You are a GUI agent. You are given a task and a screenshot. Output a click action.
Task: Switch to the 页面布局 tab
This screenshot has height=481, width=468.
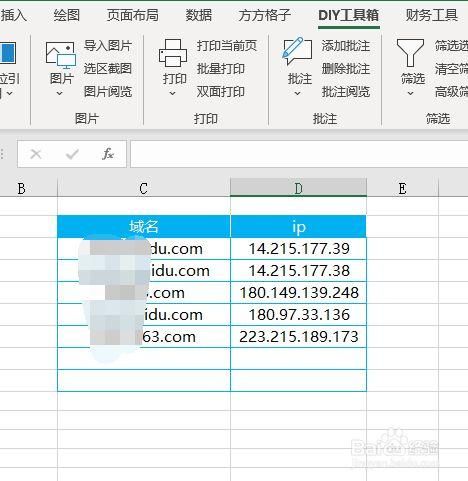[x=133, y=15]
